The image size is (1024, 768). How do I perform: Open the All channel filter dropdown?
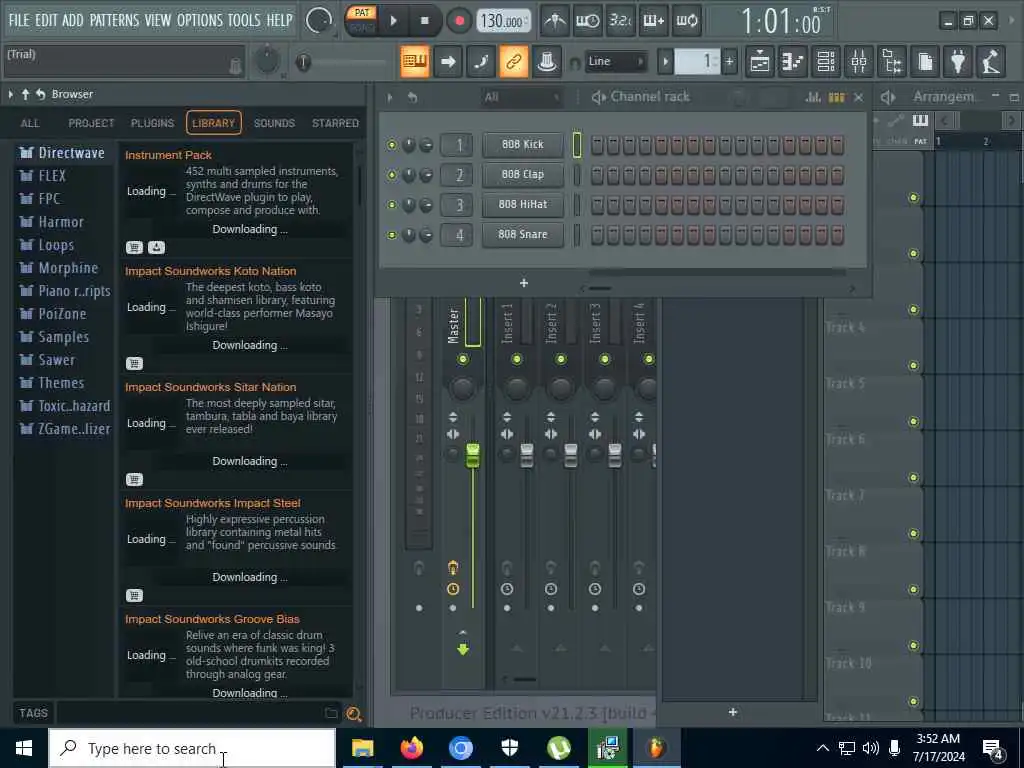coord(521,97)
